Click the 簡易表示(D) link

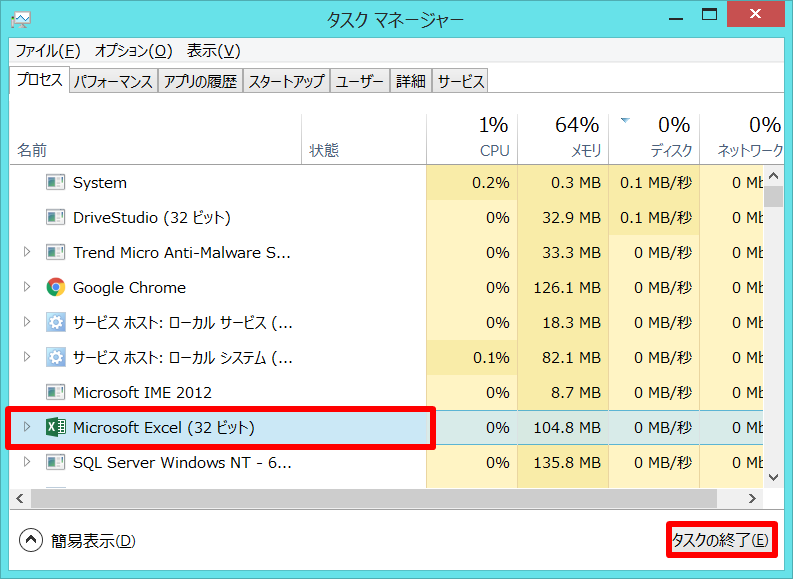tap(94, 541)
